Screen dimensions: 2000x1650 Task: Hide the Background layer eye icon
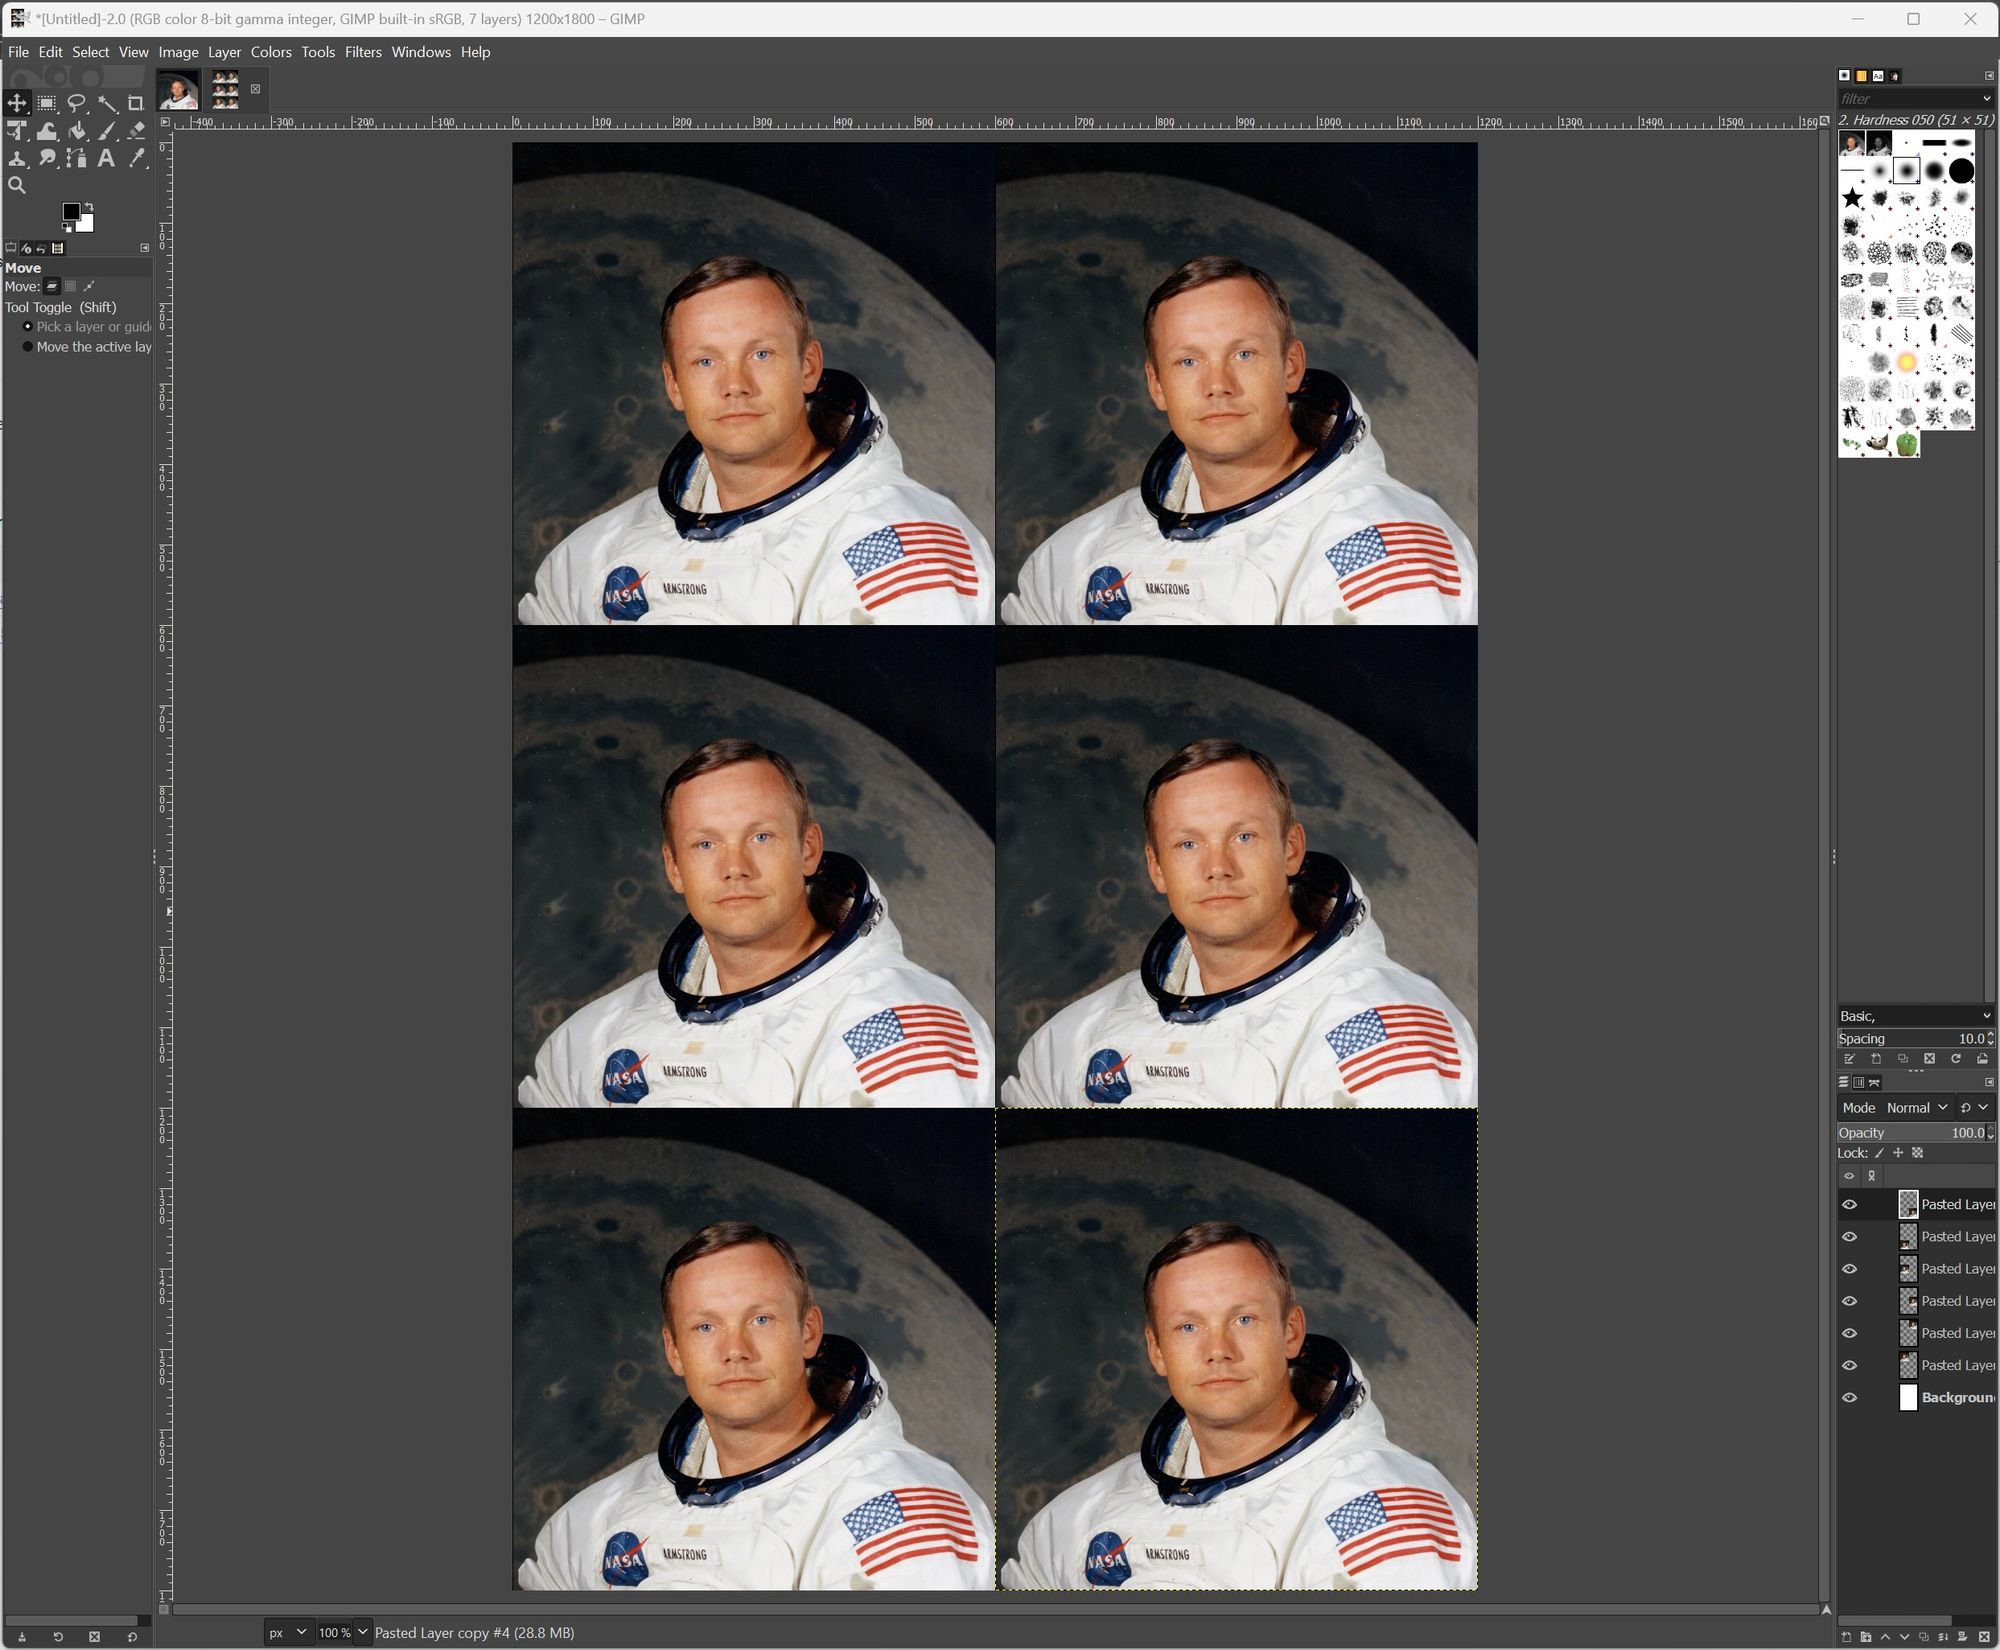point(1850,1398)
